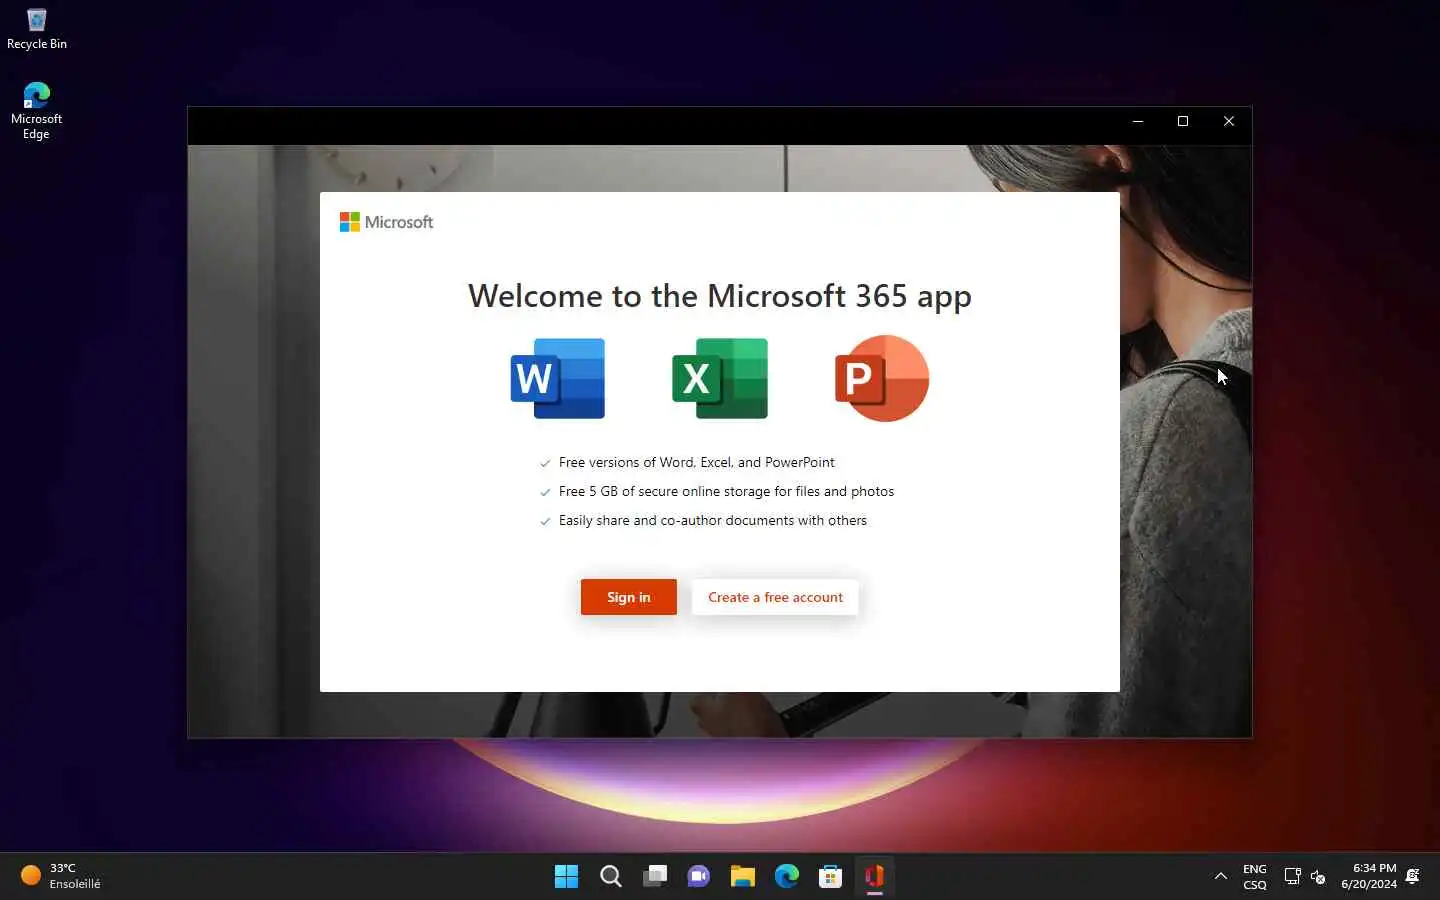The width and height of the screenshot is (1440, 900).
Task: Click 'Free 5 GB of secure online storage' line
Action: point(727,491)
